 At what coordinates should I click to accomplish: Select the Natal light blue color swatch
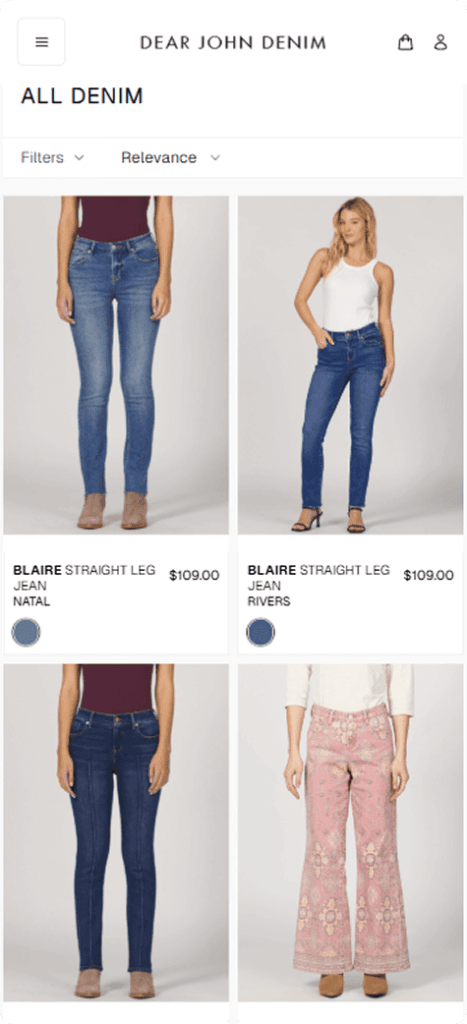[x=26, y=632]
